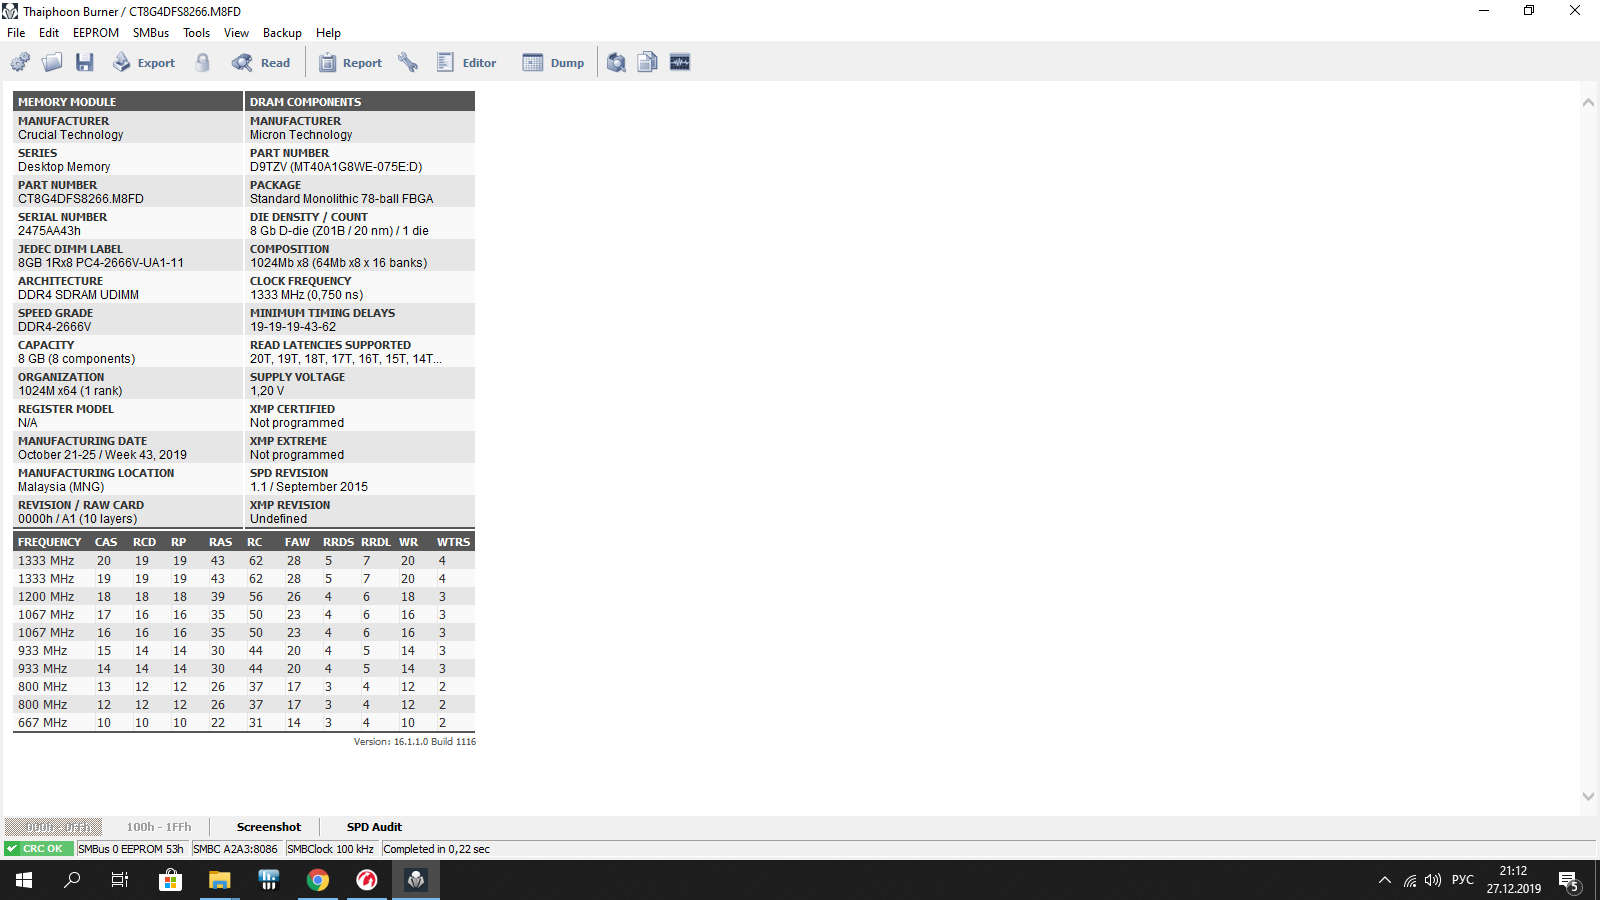The height and width of the screenshot is (900, 1600).
Task: Click the waveform monitor icon in the toolbar
Action: [680, 63]
